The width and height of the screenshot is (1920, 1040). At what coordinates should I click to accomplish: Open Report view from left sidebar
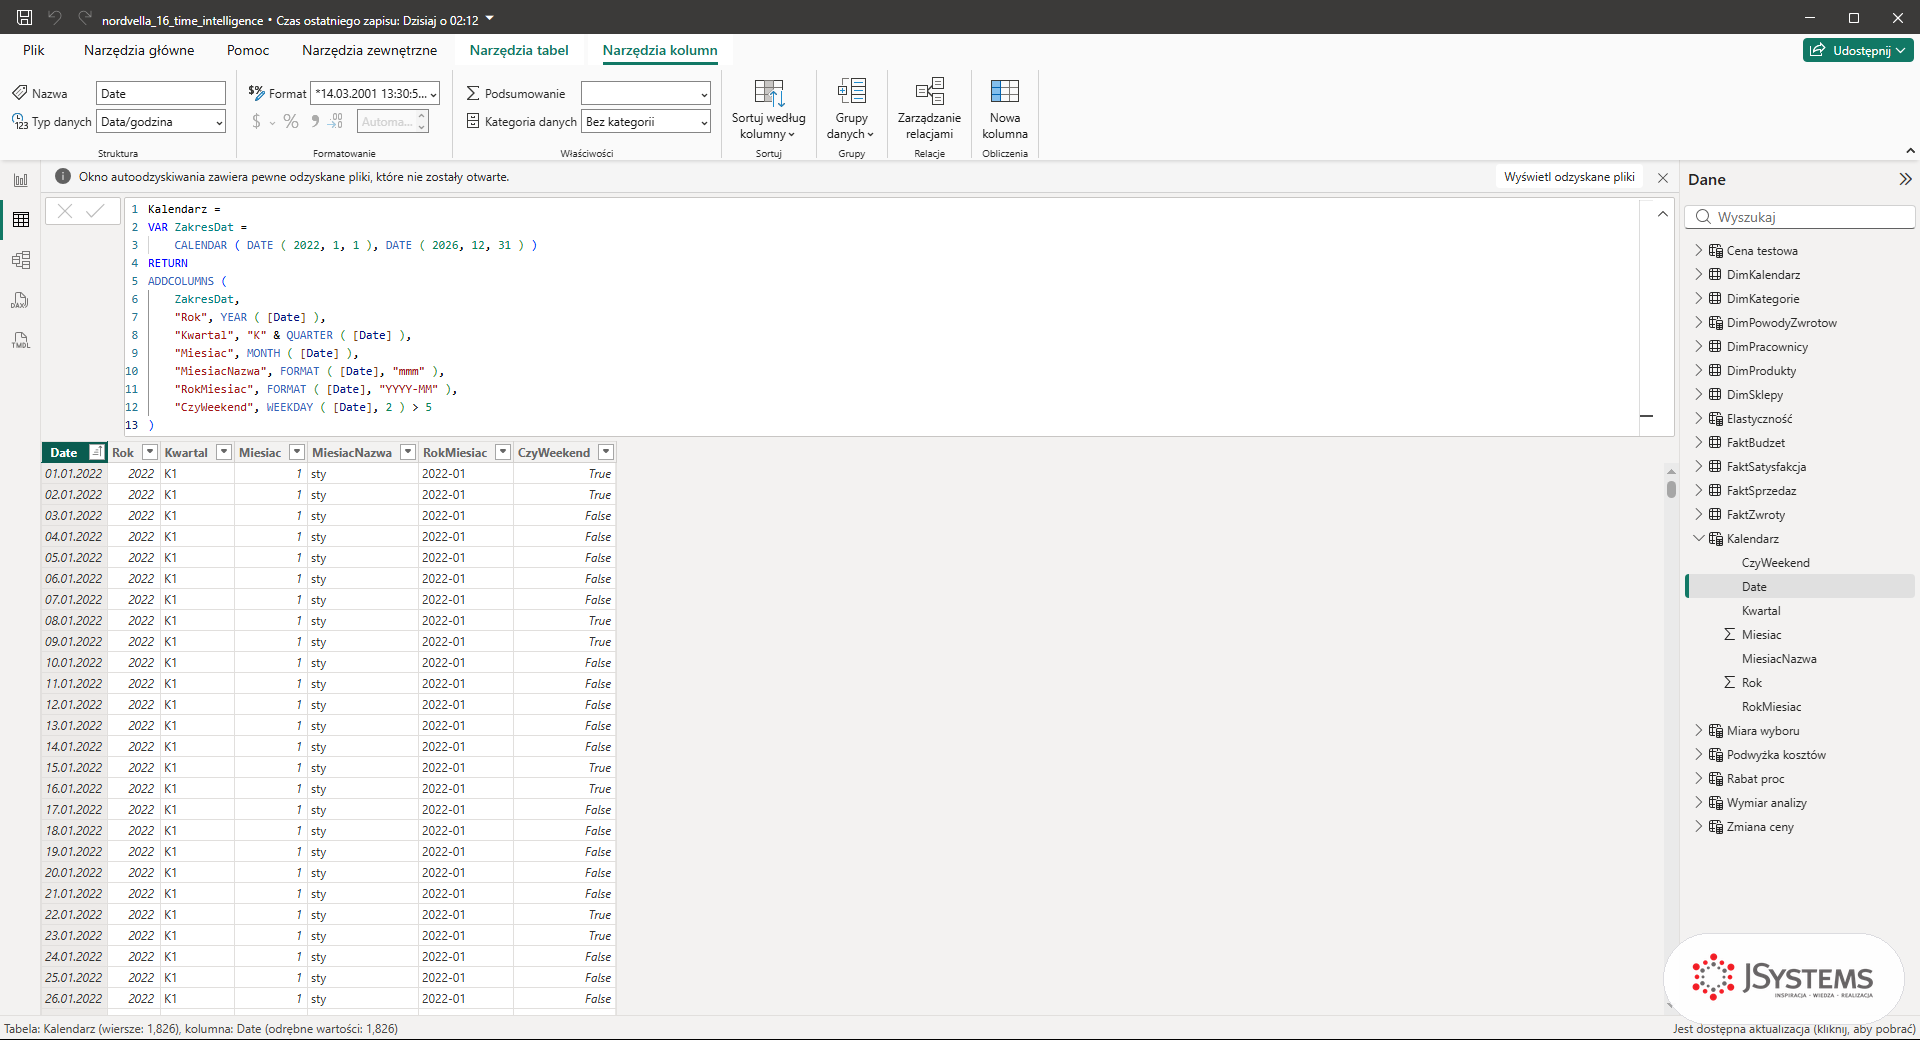click(21, 180)
